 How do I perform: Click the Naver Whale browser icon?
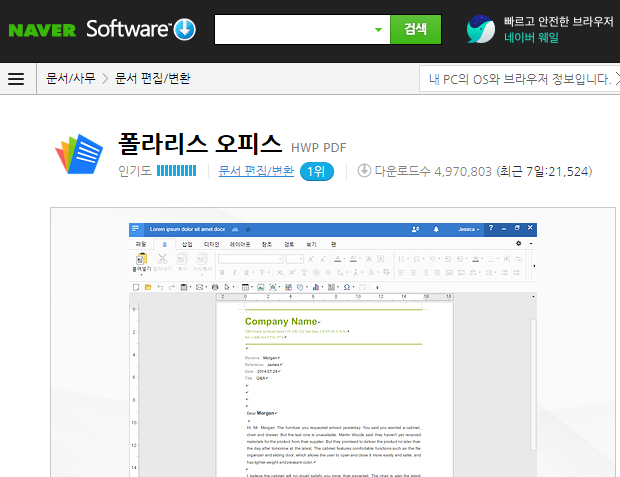480,29
